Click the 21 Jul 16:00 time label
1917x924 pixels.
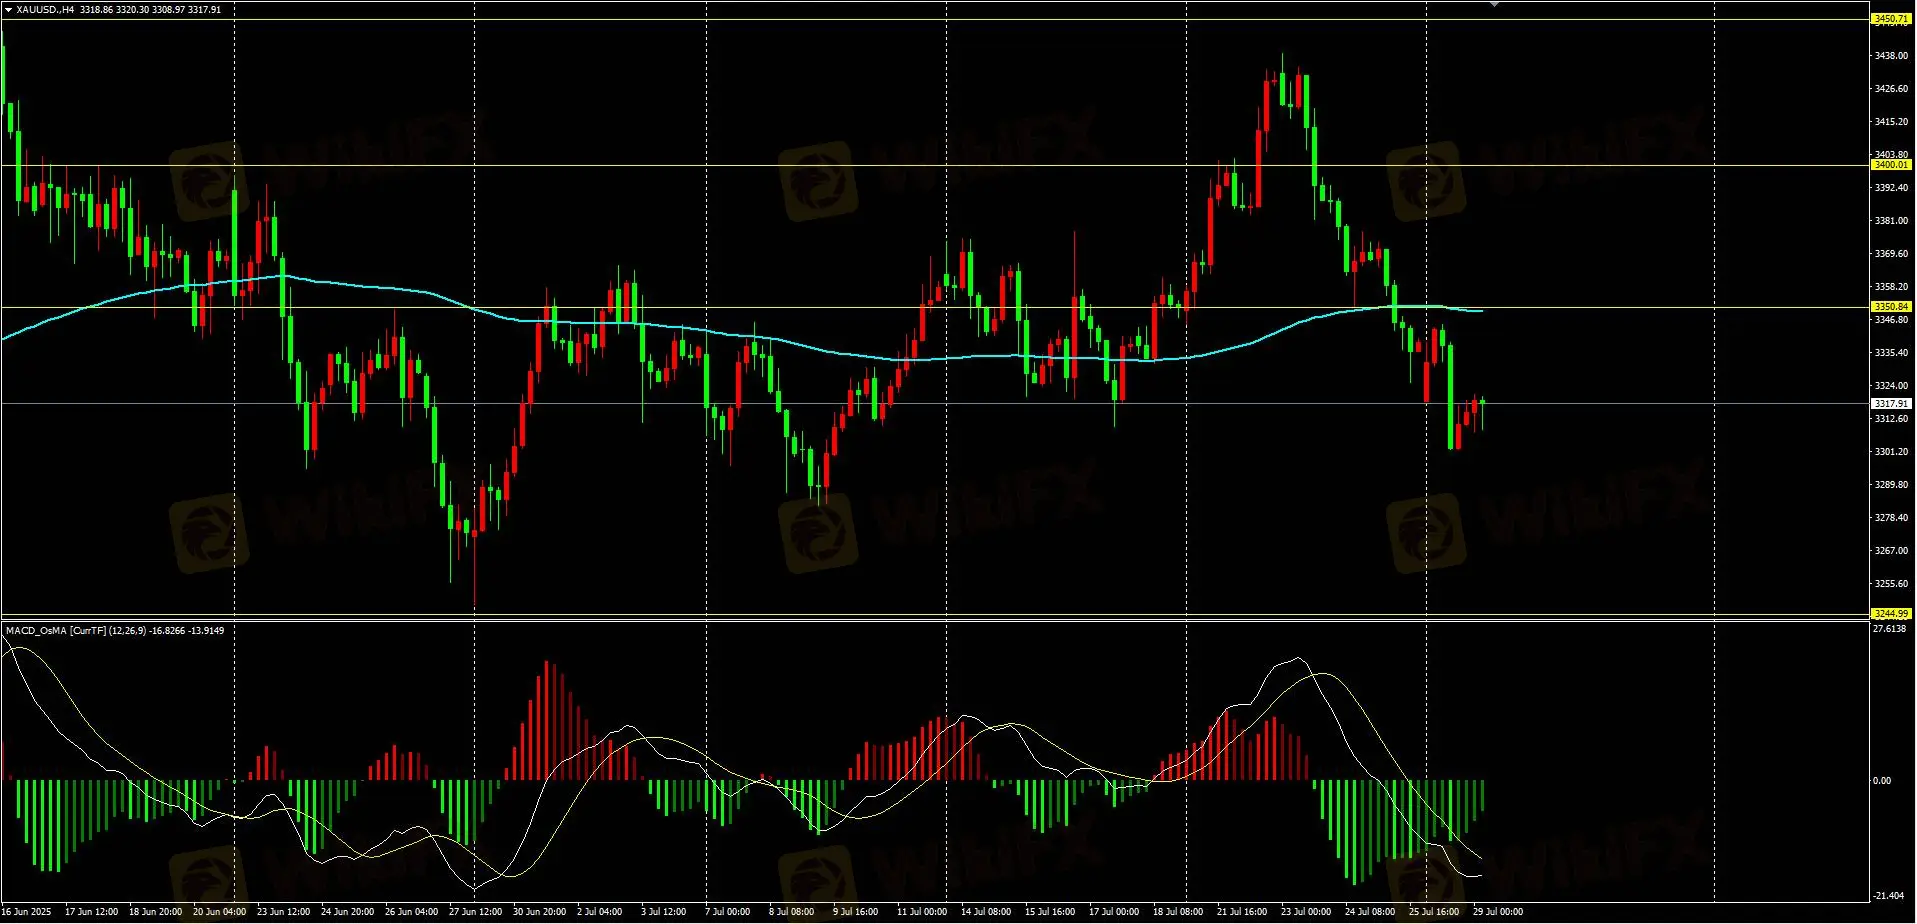(x=1242, y=912)
